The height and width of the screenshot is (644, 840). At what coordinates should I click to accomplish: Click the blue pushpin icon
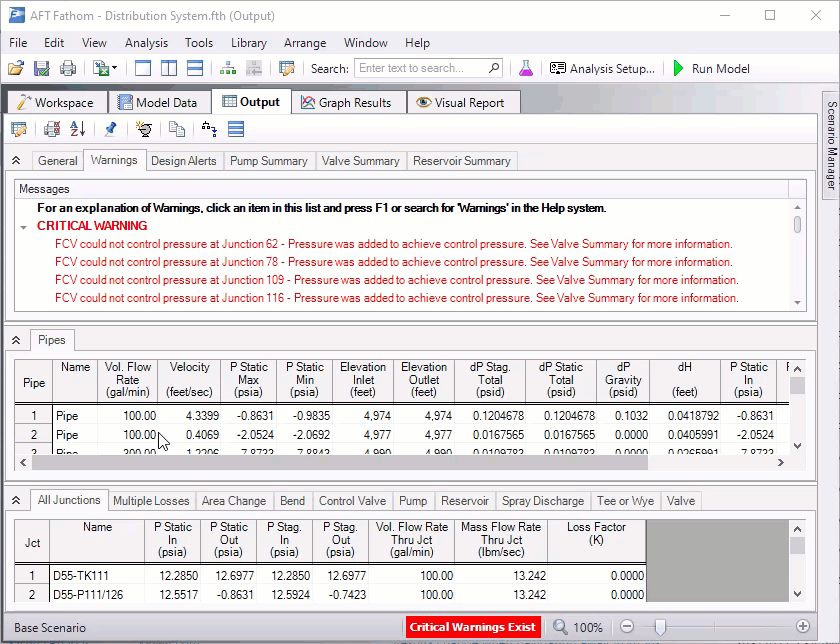tap(111, 129)
